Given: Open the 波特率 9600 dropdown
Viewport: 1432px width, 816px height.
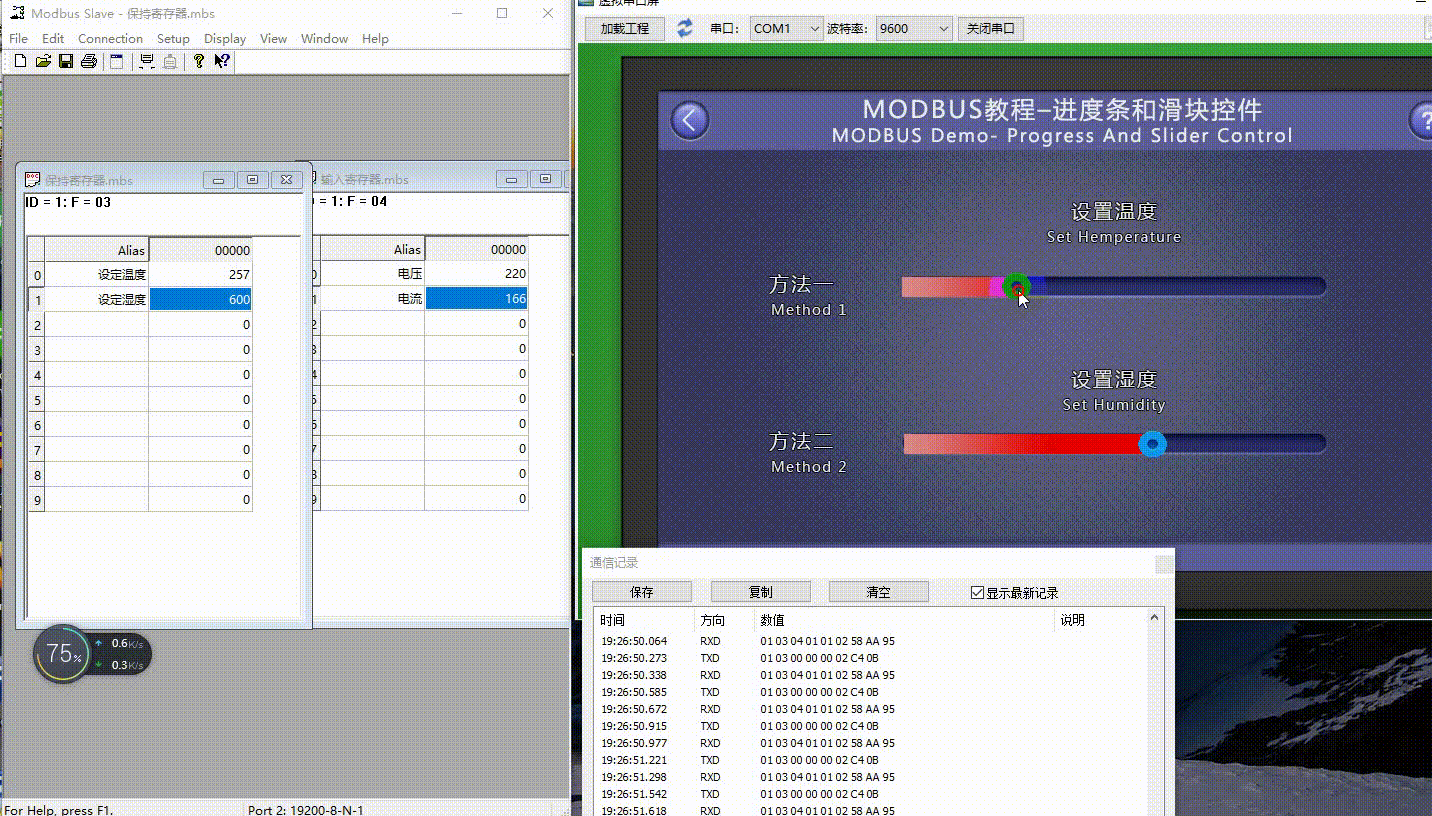Looking at the screenshot, I should (x=913, y=28).
